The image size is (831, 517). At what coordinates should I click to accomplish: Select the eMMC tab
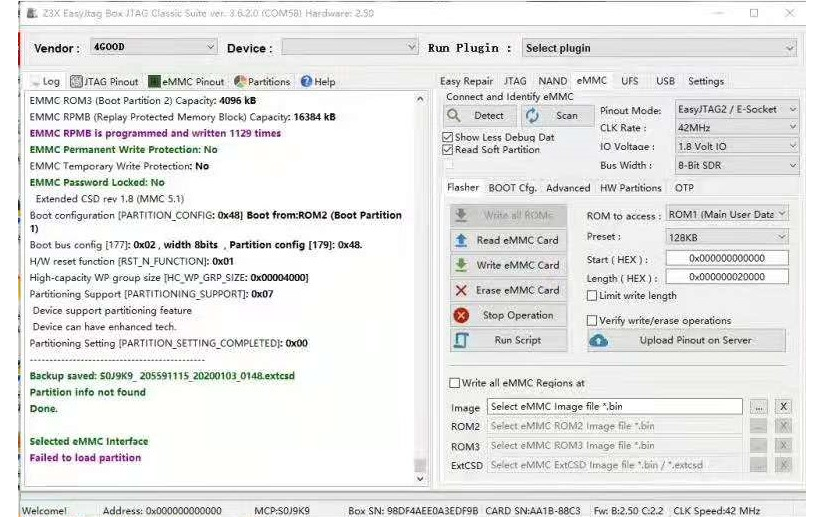(591, 81)
